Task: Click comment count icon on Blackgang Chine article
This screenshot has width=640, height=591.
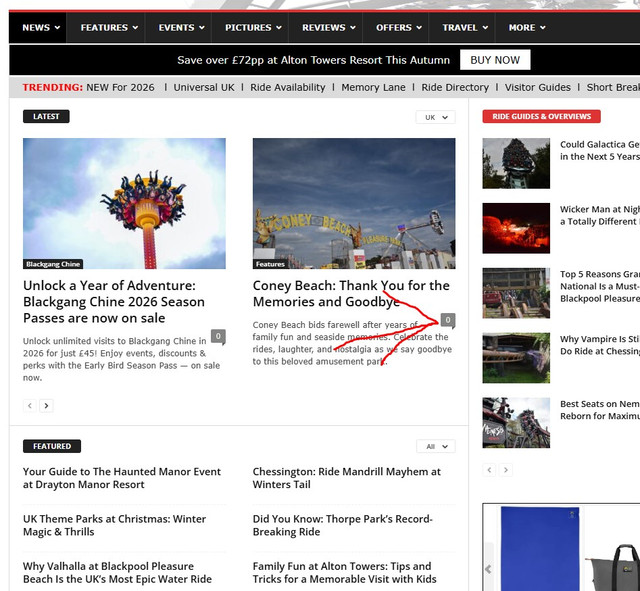Action: point(218,336)
